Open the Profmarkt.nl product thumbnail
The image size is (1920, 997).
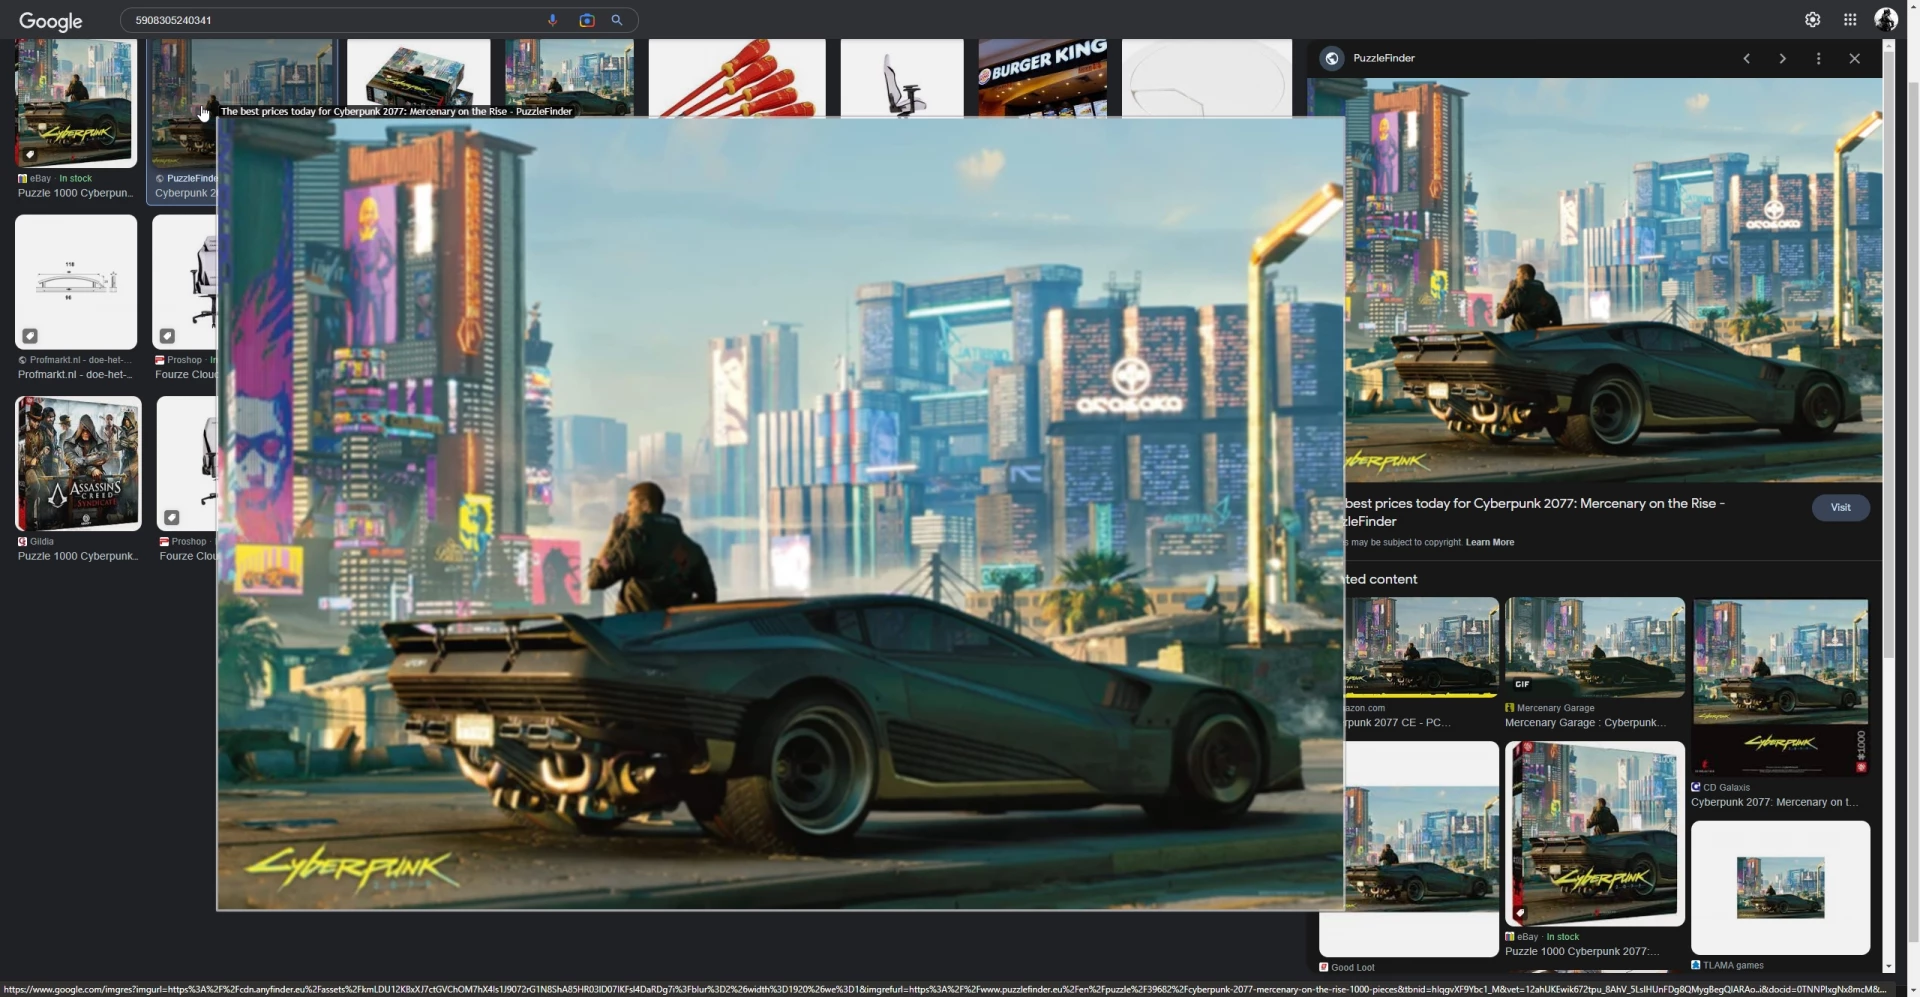76,282
